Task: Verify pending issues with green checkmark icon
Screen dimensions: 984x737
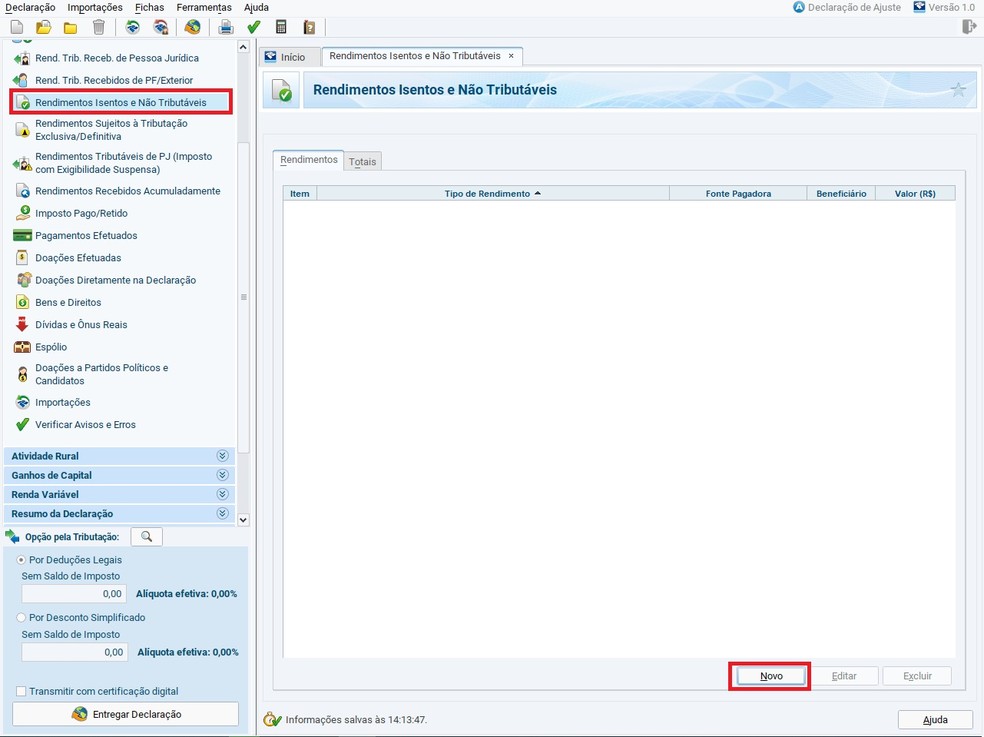Action: point(254,27)
